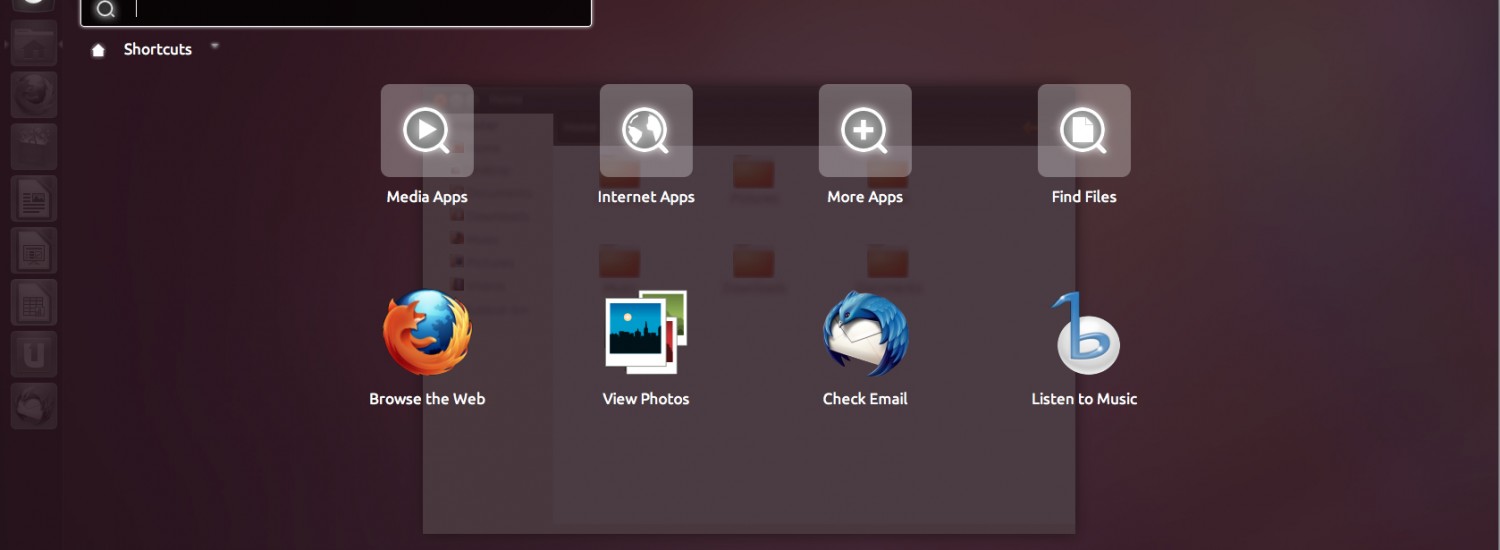Image resolution: width=1500 pixels, height=550 pixels.
Task: Open the Internet Apps shortcut
Action: (646, 131)
